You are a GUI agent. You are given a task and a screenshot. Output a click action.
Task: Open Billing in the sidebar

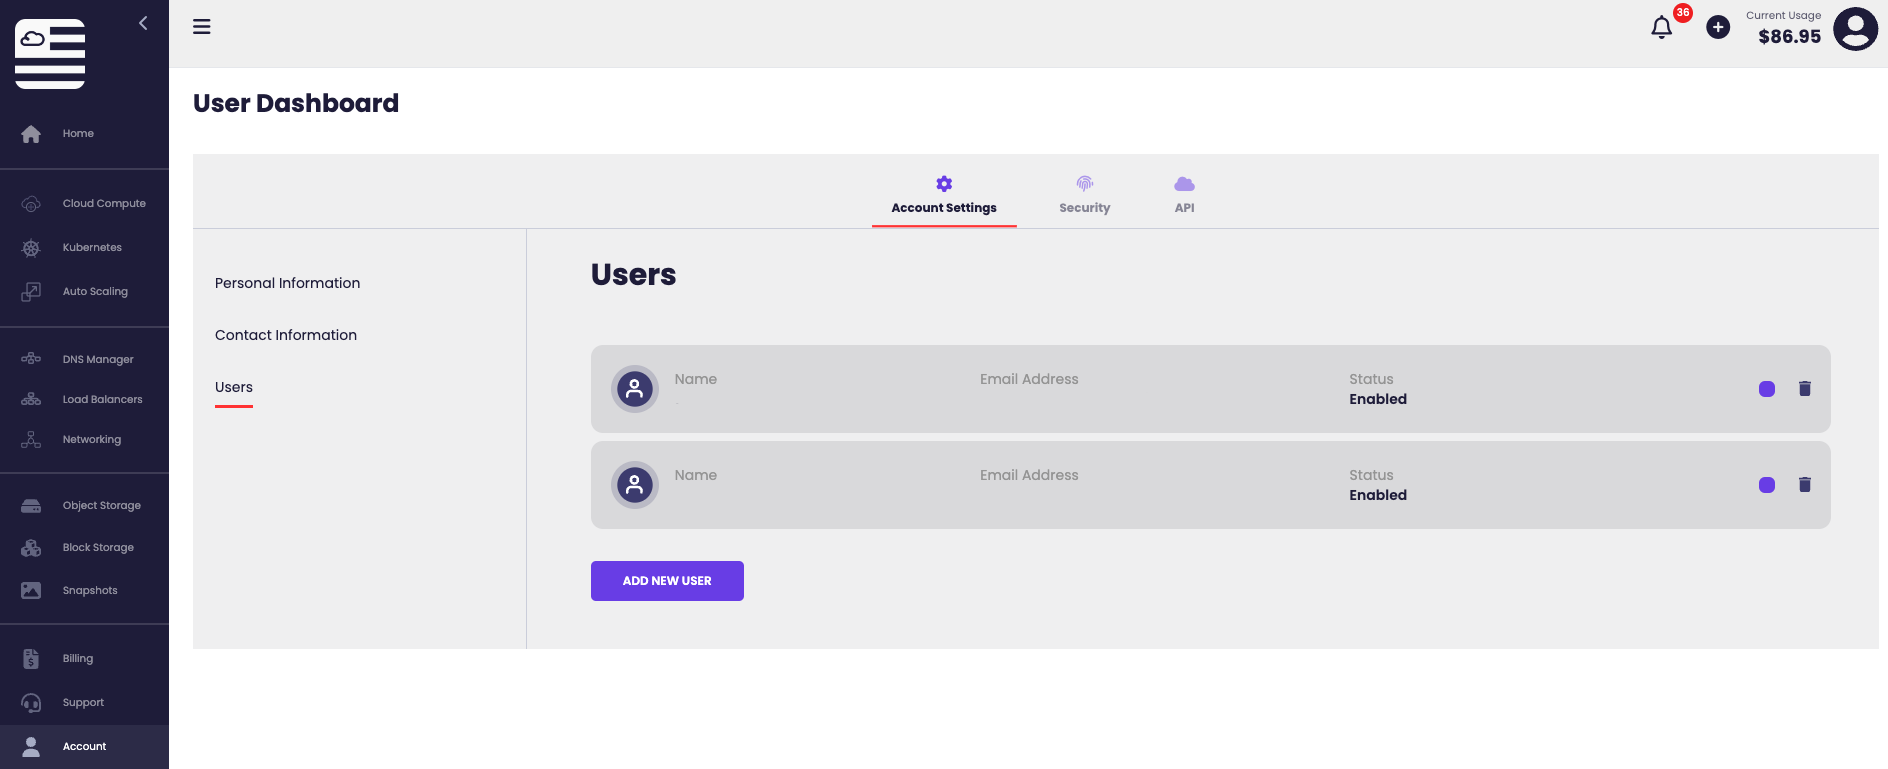coord(77,659)
